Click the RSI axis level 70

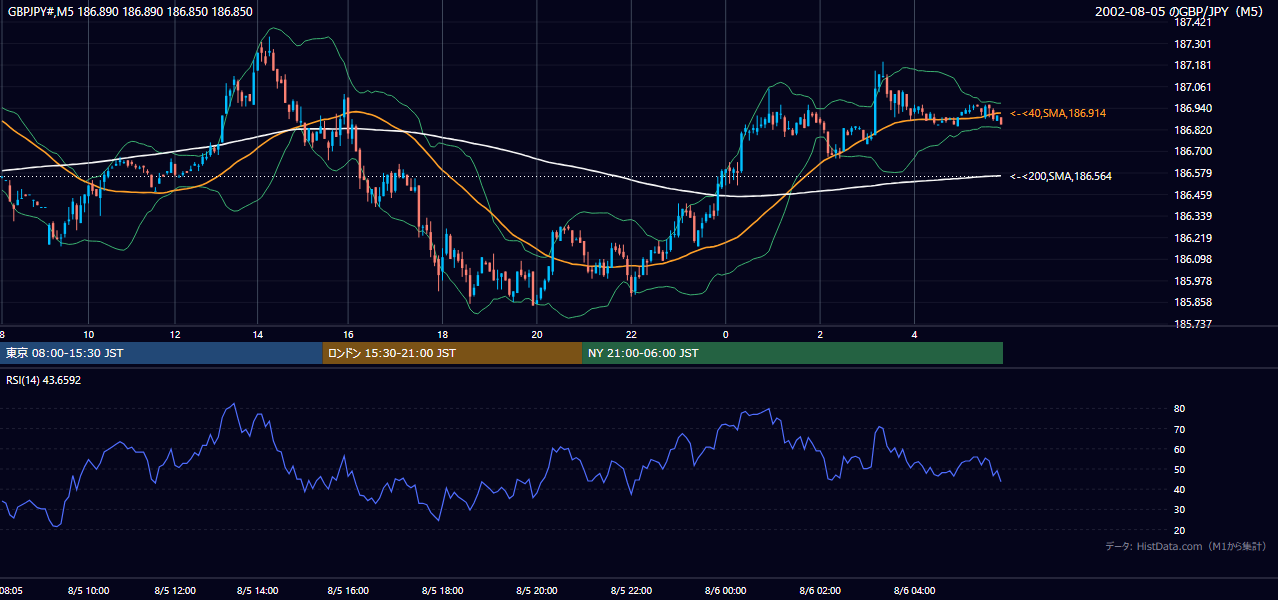tap(1179, 429)
